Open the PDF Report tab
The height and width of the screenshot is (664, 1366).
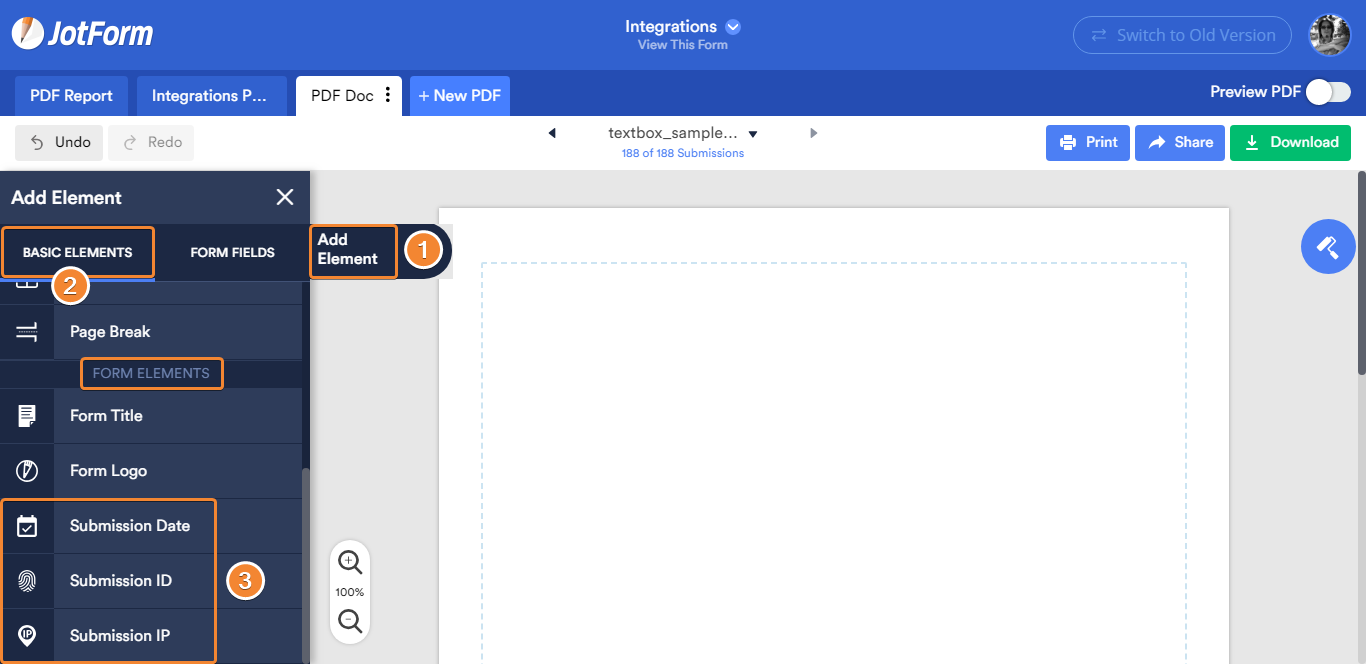(71, 96)
